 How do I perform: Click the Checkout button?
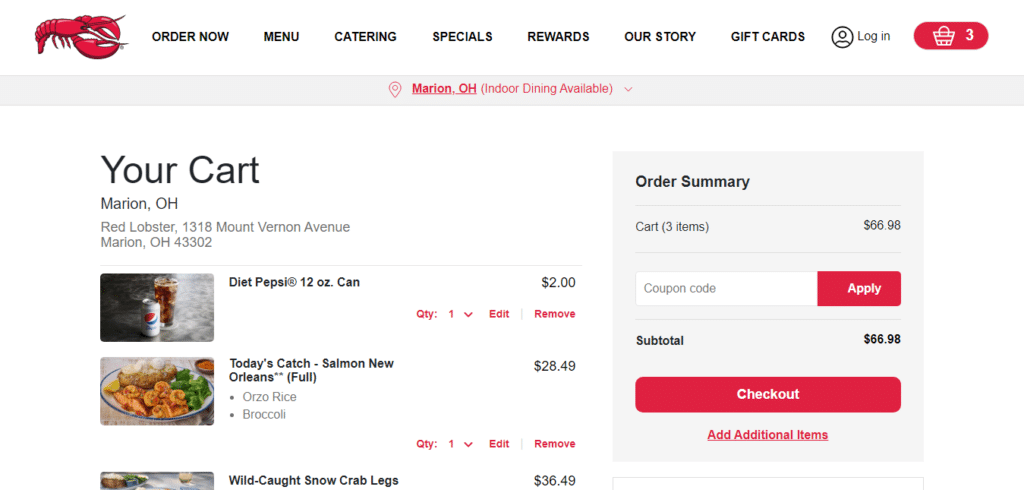[767, 395]
